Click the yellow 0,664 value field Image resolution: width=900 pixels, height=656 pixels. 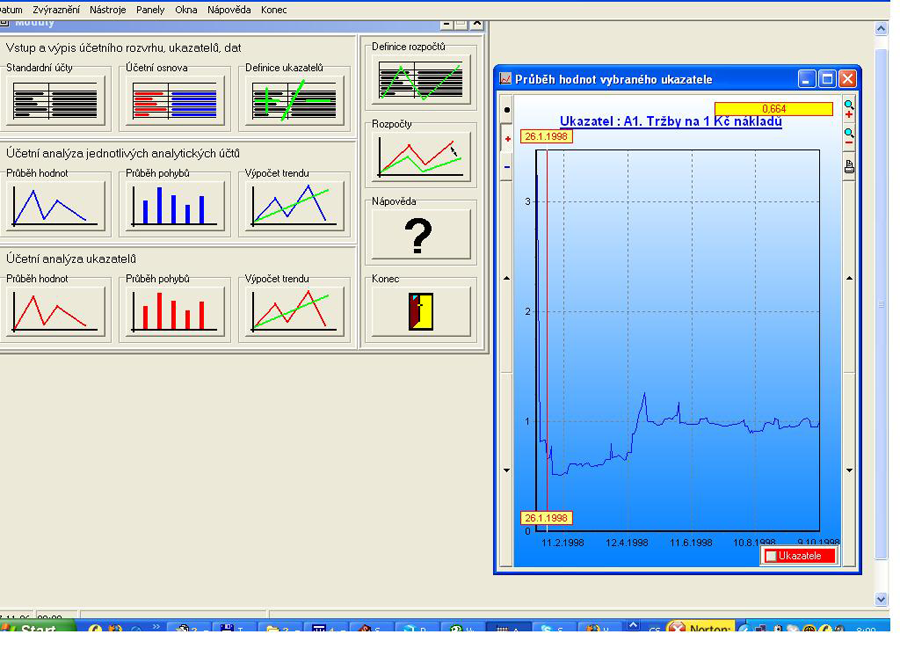point(774,109)
